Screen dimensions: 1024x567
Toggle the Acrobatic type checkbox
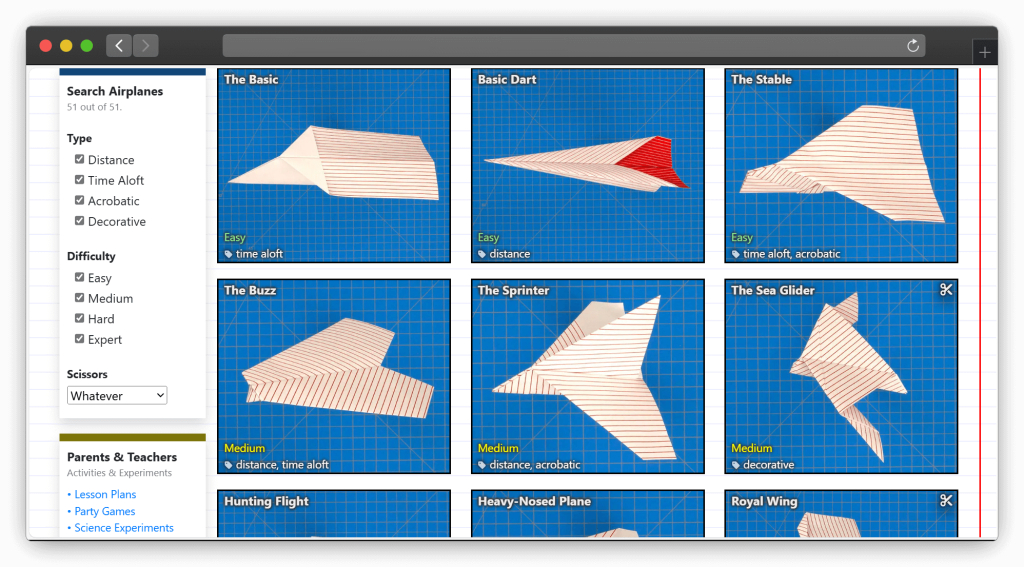pyautogui.click(x=80, y=200)
